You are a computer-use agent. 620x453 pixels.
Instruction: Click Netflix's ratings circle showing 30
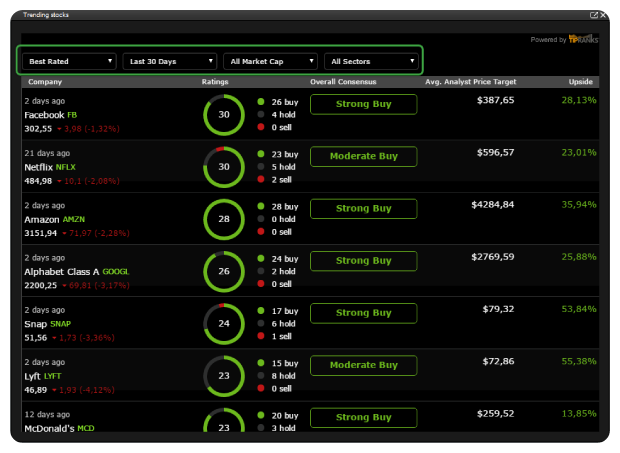tap(224, 167)
